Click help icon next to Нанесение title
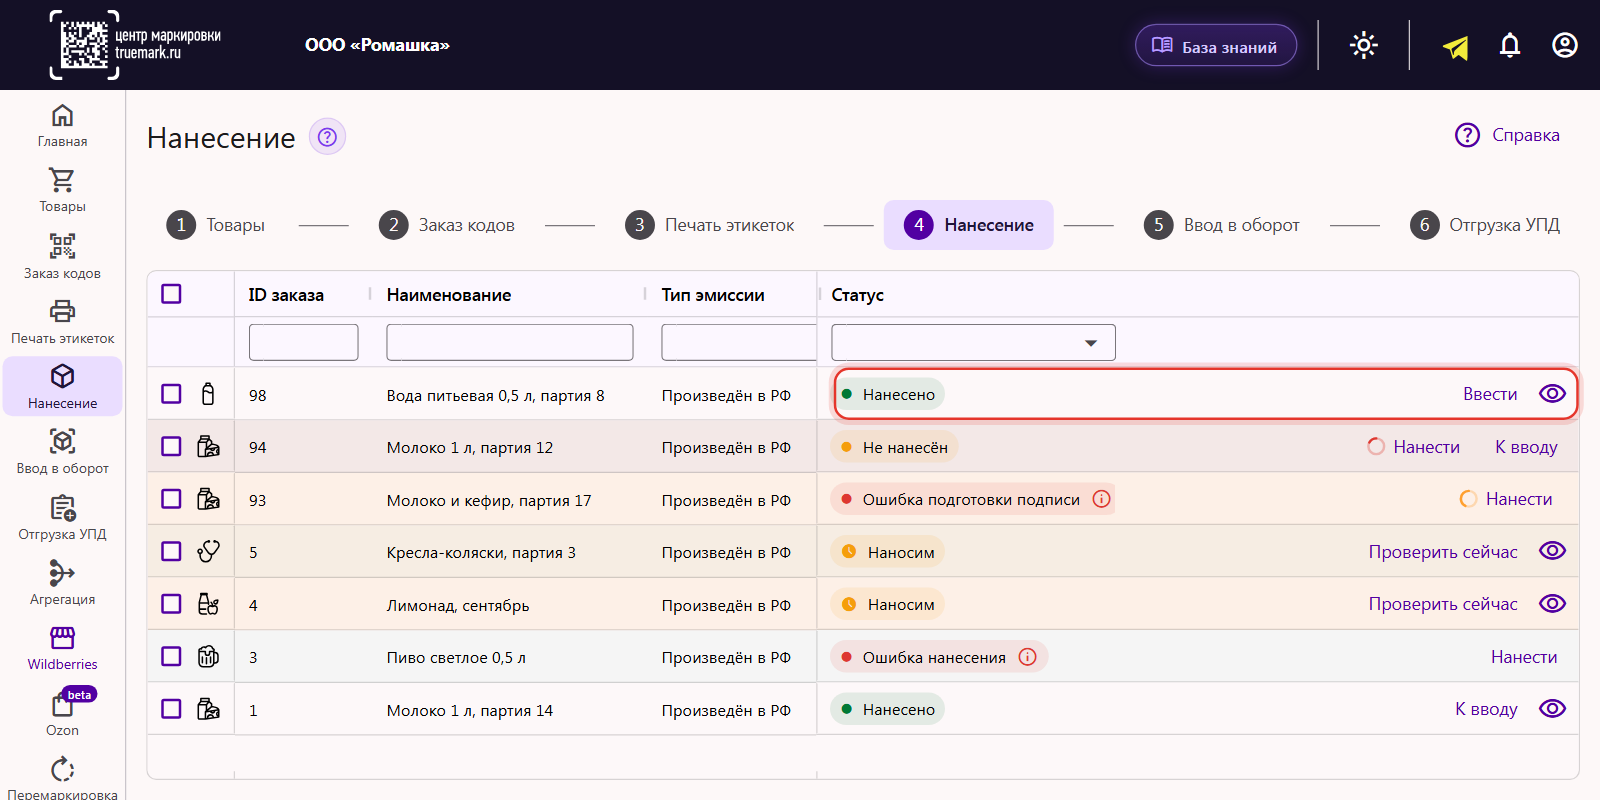Image resolution: width=1600 pixels, height=800 pixels. point(327,137)
